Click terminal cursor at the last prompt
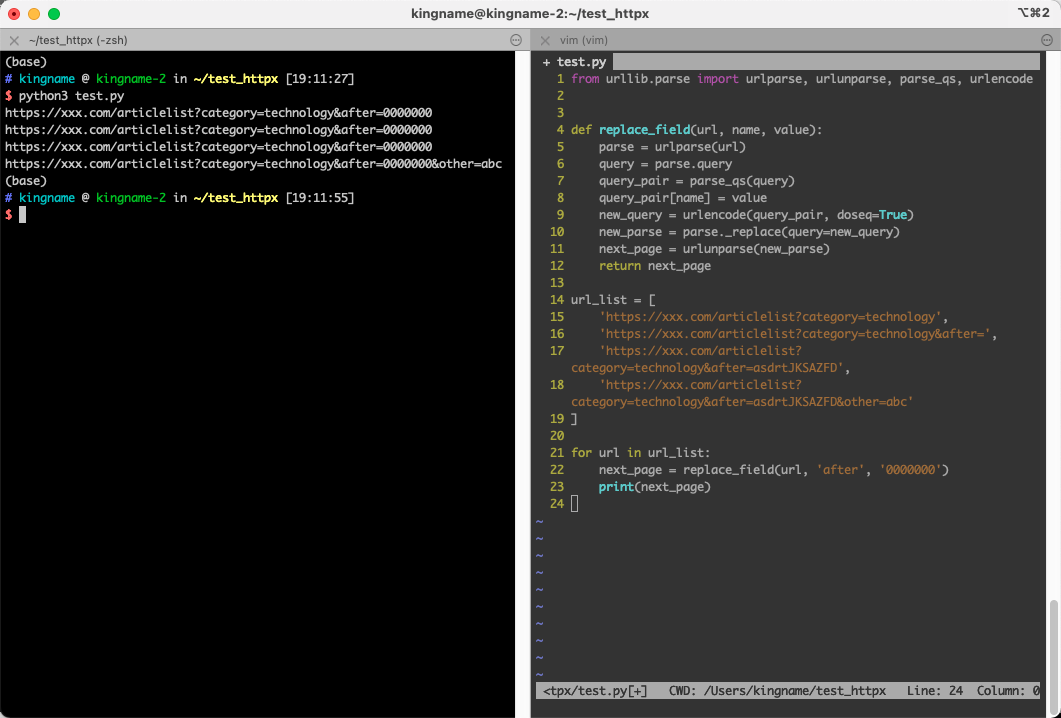 [x=22, y=215]
